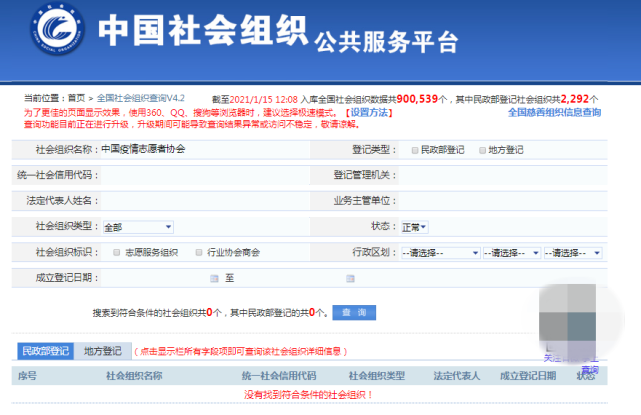Go to 首页 in breadcrumb
Image resolution: width=641 pixels, height=415 pixels.
click(76, 98)
